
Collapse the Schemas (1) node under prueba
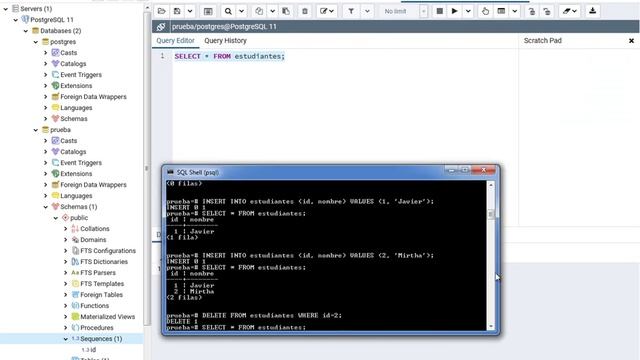pyautogui.click(x=46, y=207)
